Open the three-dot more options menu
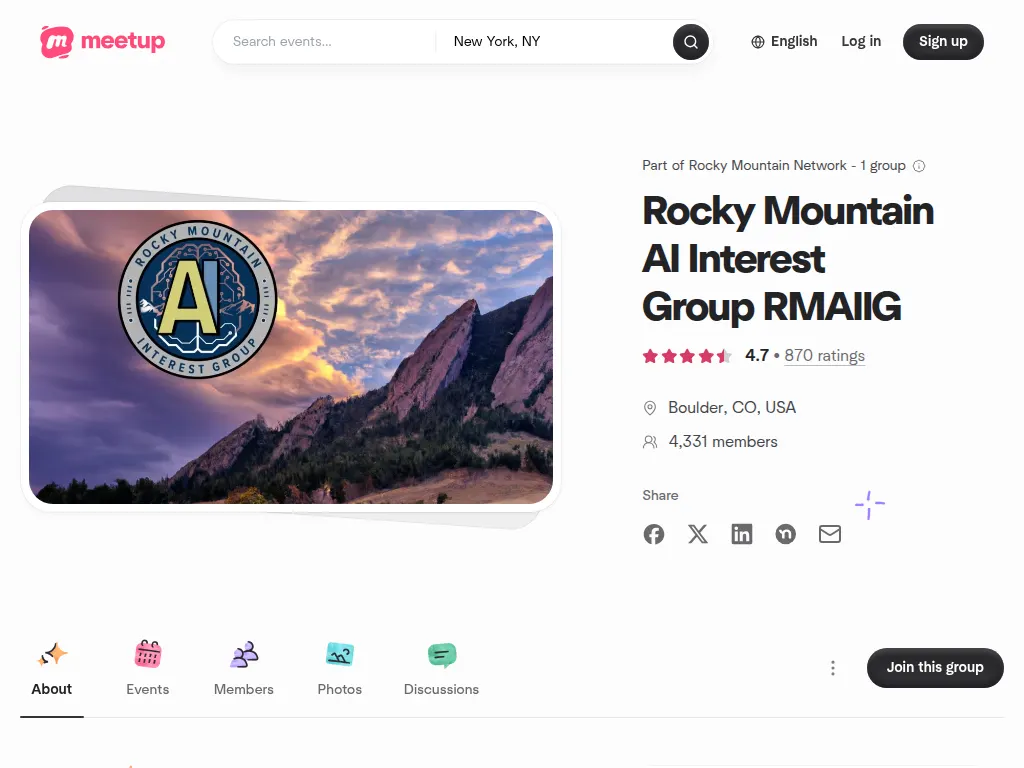The image size is (1024, 768). click(x=833, y=668)
